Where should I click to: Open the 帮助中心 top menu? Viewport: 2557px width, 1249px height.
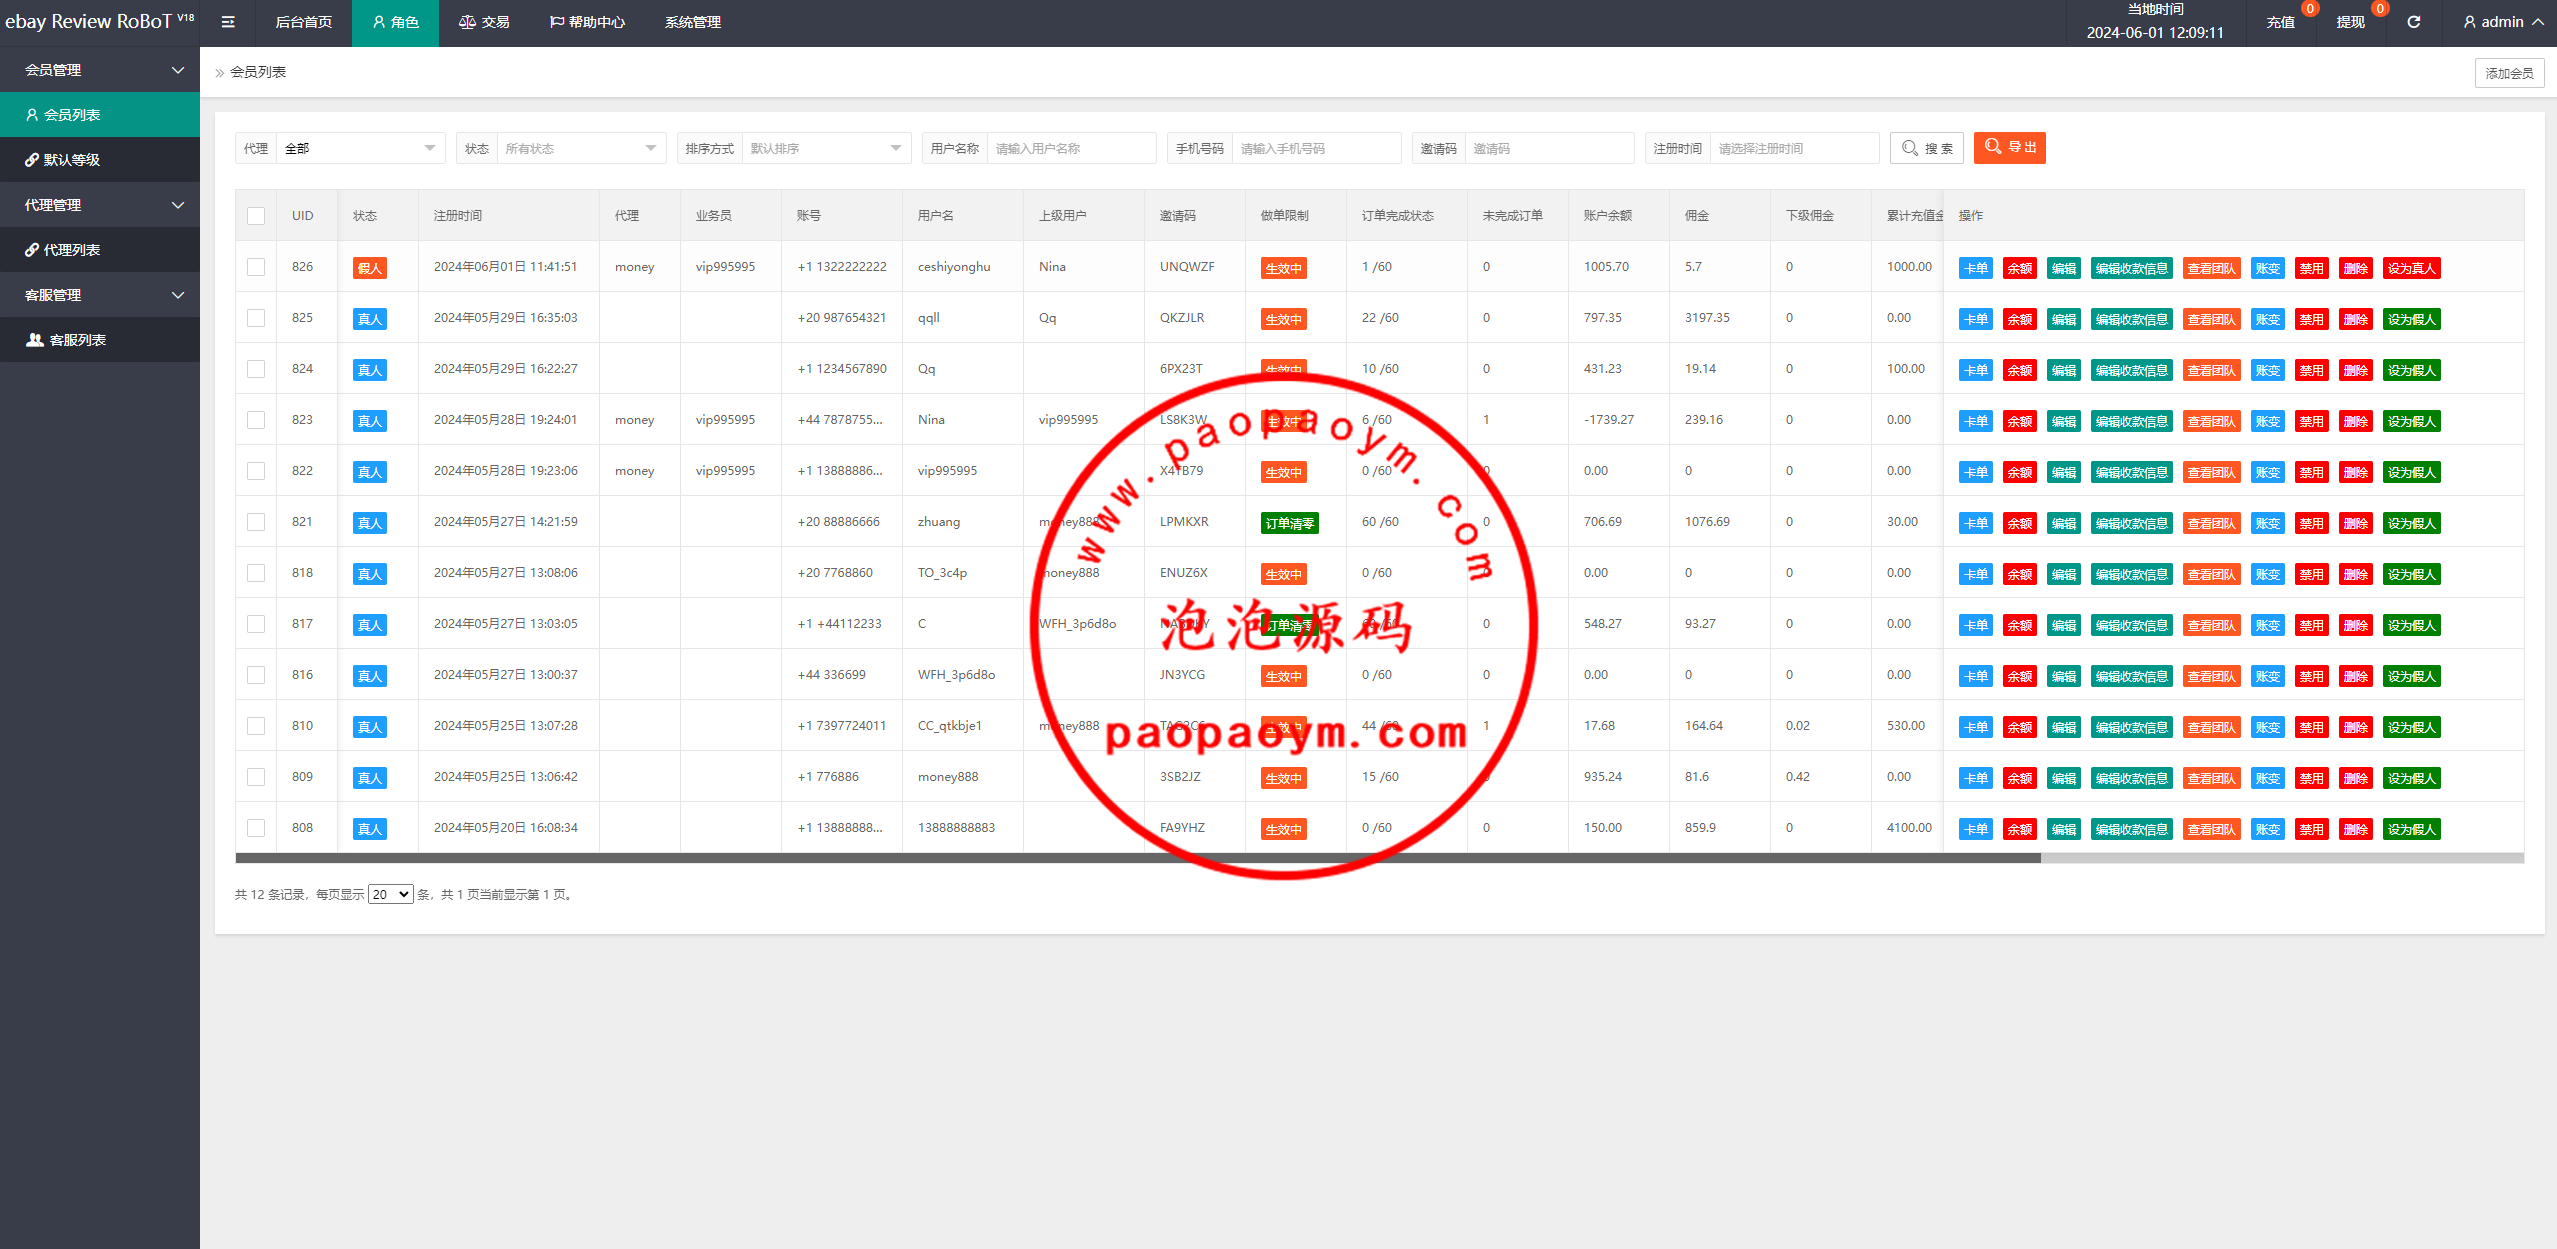click(x=587, y=22)
